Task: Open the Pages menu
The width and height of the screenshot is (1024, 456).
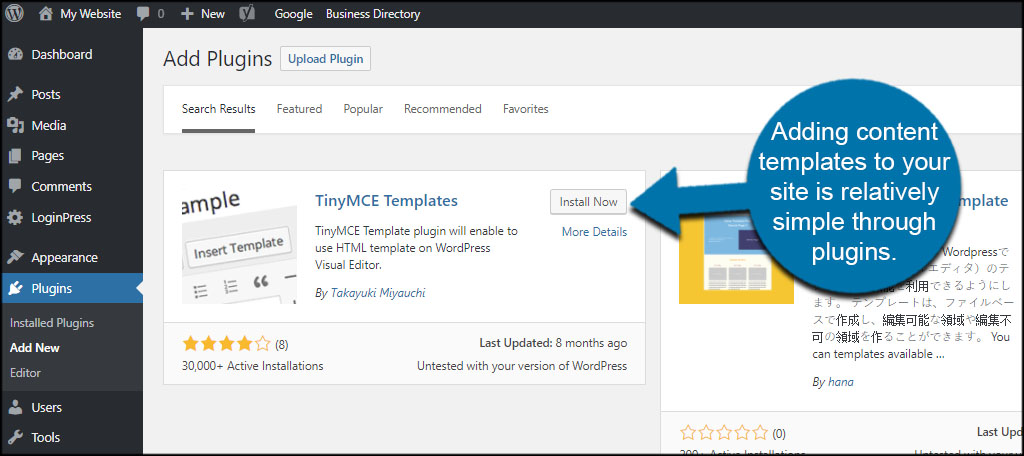Action: pos(48,156)
